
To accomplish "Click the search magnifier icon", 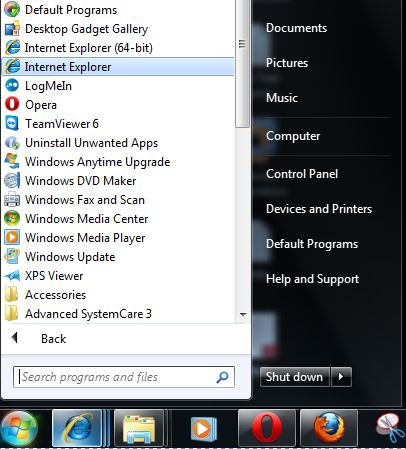I will pos(222,377).
